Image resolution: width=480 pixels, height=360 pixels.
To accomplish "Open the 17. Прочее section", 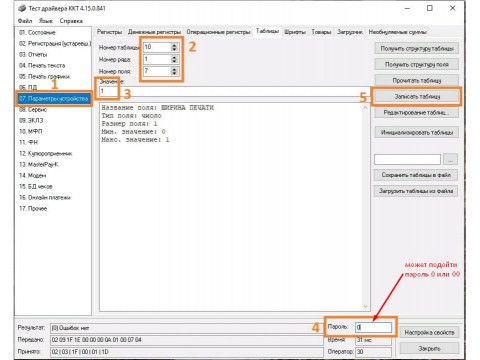I will [x=33, y=208].
